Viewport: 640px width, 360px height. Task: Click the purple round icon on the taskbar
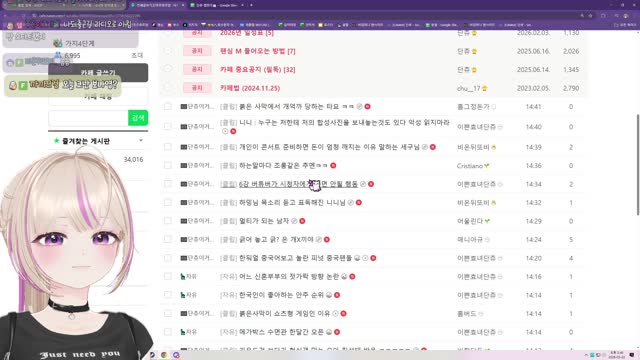176,355
